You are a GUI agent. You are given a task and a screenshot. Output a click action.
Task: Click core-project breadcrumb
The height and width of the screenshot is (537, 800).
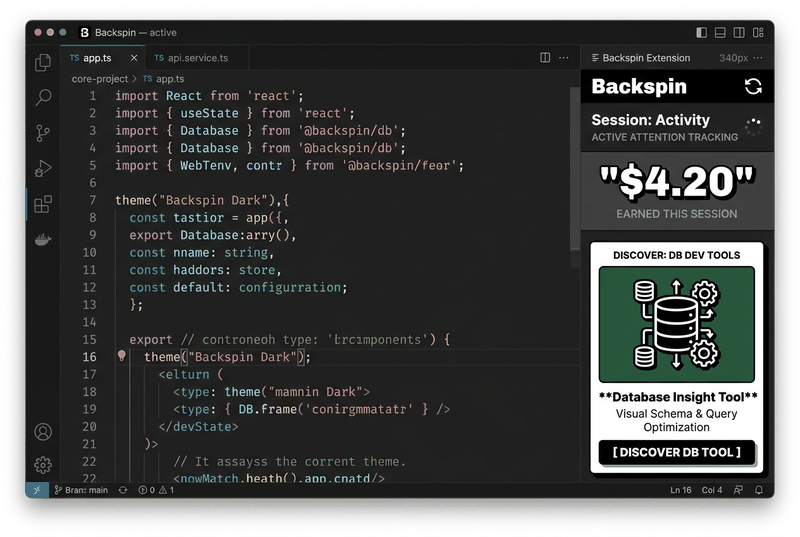[99, 79]
